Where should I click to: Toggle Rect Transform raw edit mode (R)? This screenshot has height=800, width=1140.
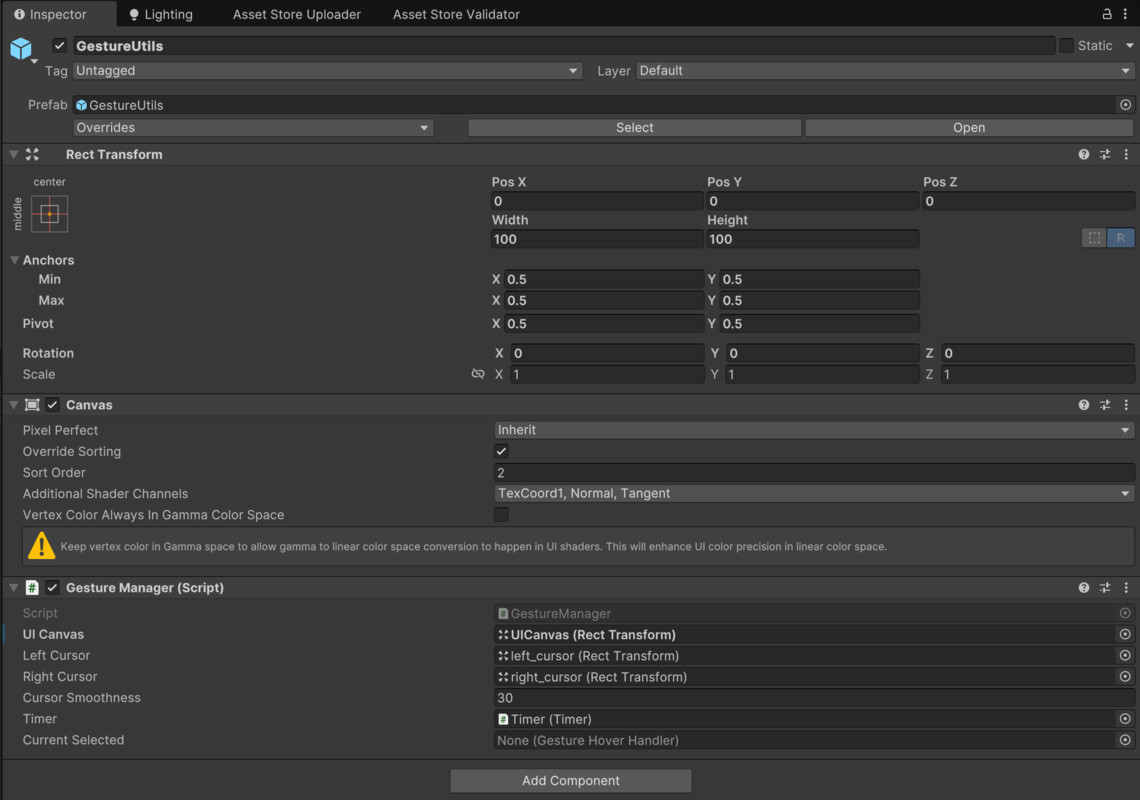pyautogui.click(x=1121, y=238)
